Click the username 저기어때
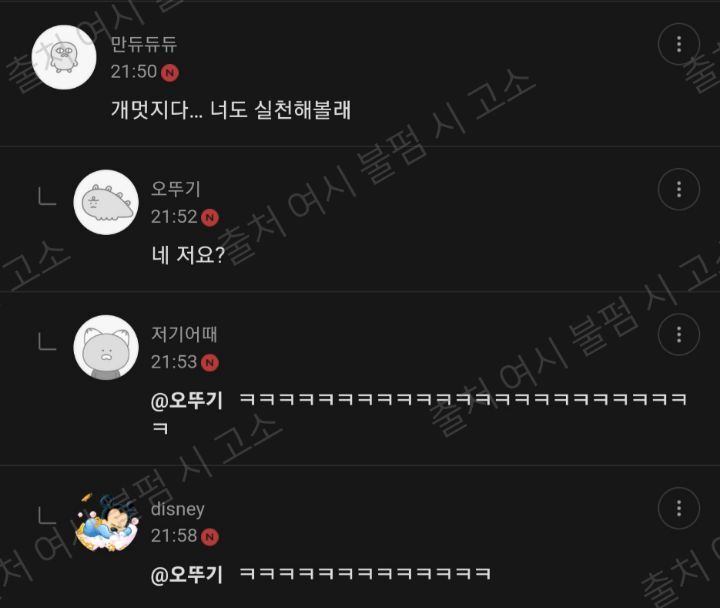This screenshot has width=720, height=608. coord(184,334)
